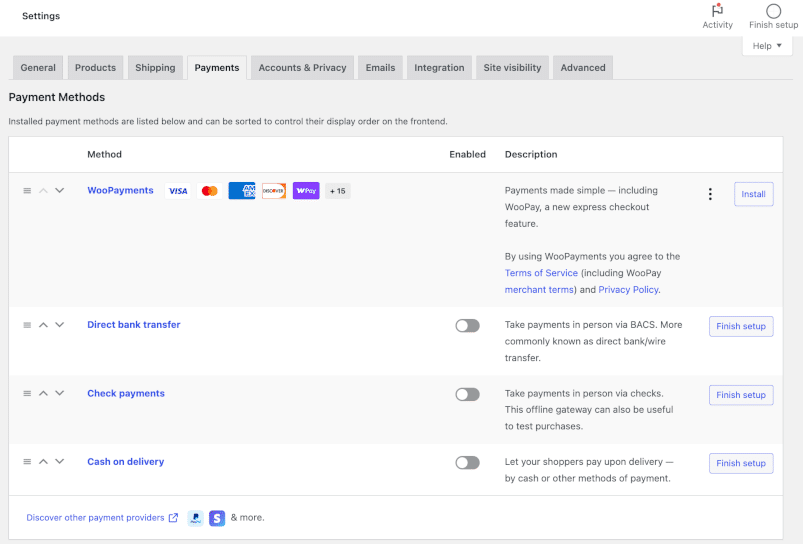The image size is (803, 544).
Task: Click the Visa card logo
Action: click(x=178, y=191)
